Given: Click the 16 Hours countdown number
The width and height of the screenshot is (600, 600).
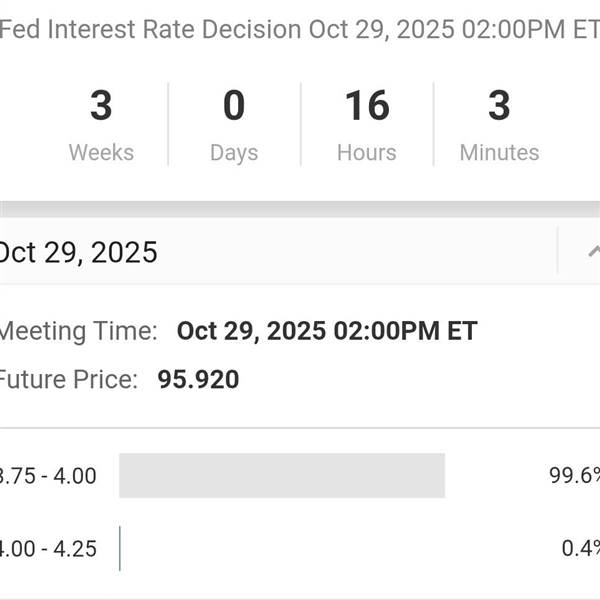Looking at the screenshot, I should (367, 106).
